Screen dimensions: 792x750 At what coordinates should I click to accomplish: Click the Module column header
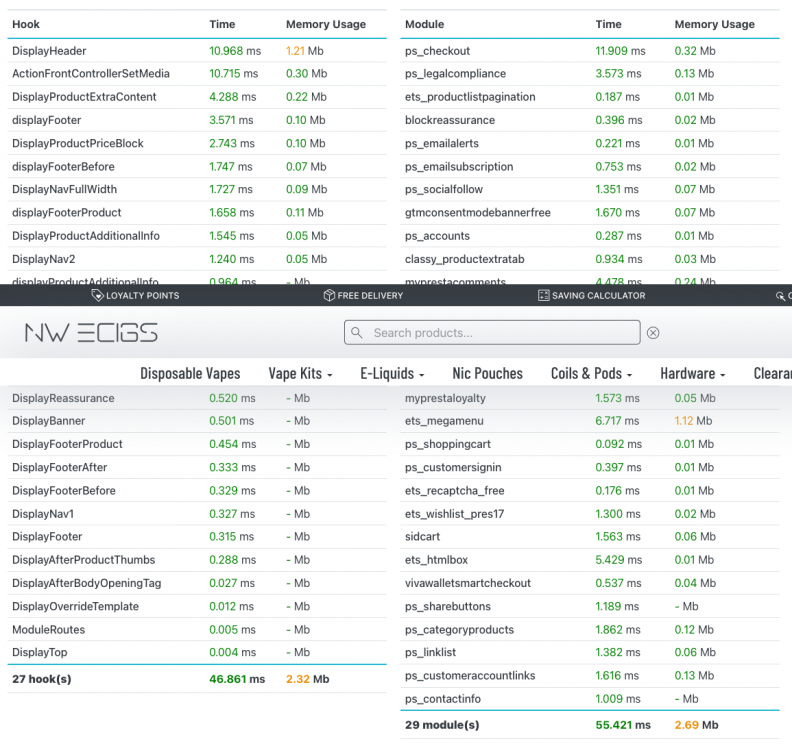coord(424,24)
